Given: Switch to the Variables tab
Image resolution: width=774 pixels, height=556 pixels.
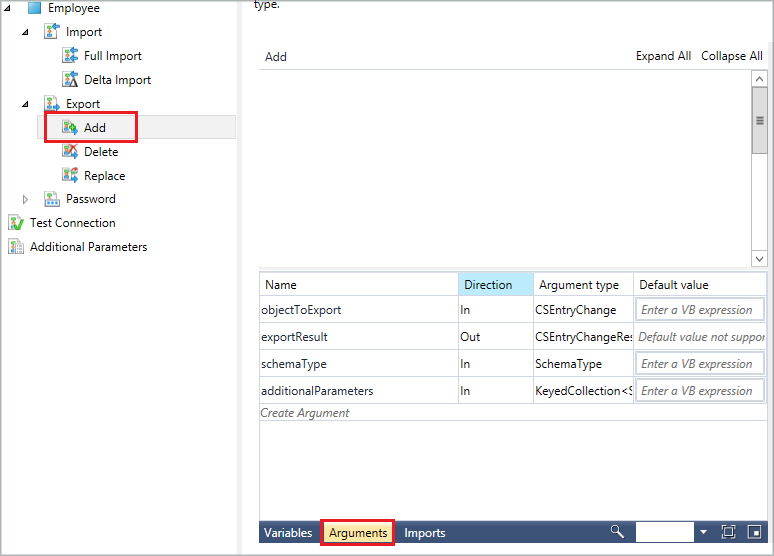Looking at the screenshot, I should [288, 533].
